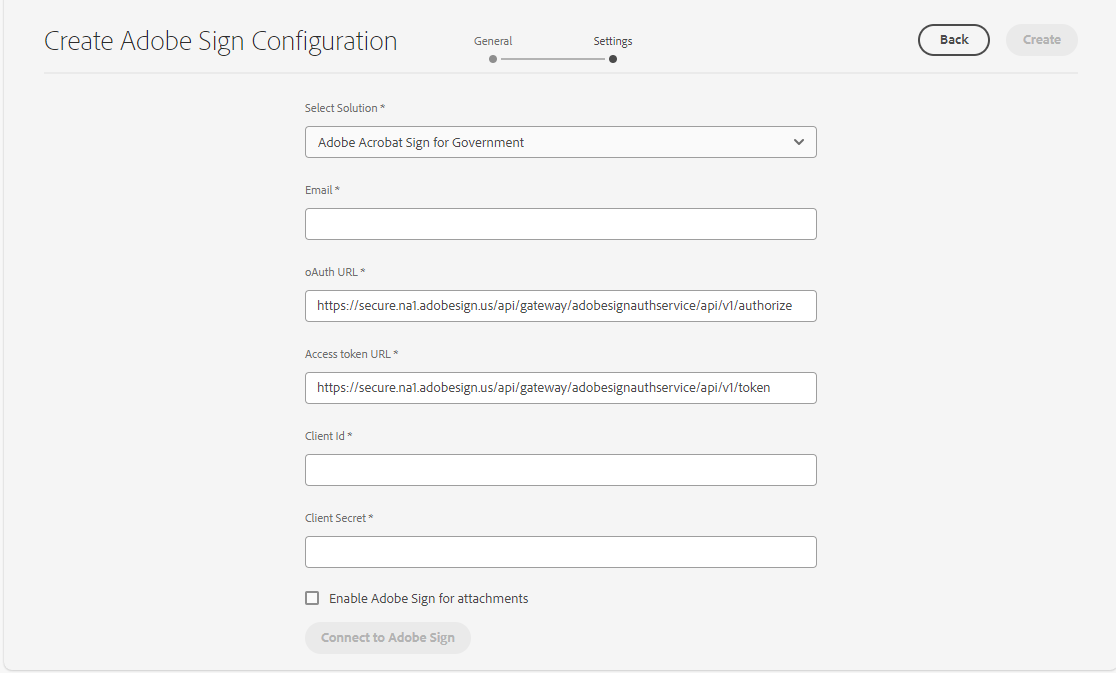1116x673 pixels.
Task: Focus the Email input field
Action: [x=560, y=224]
